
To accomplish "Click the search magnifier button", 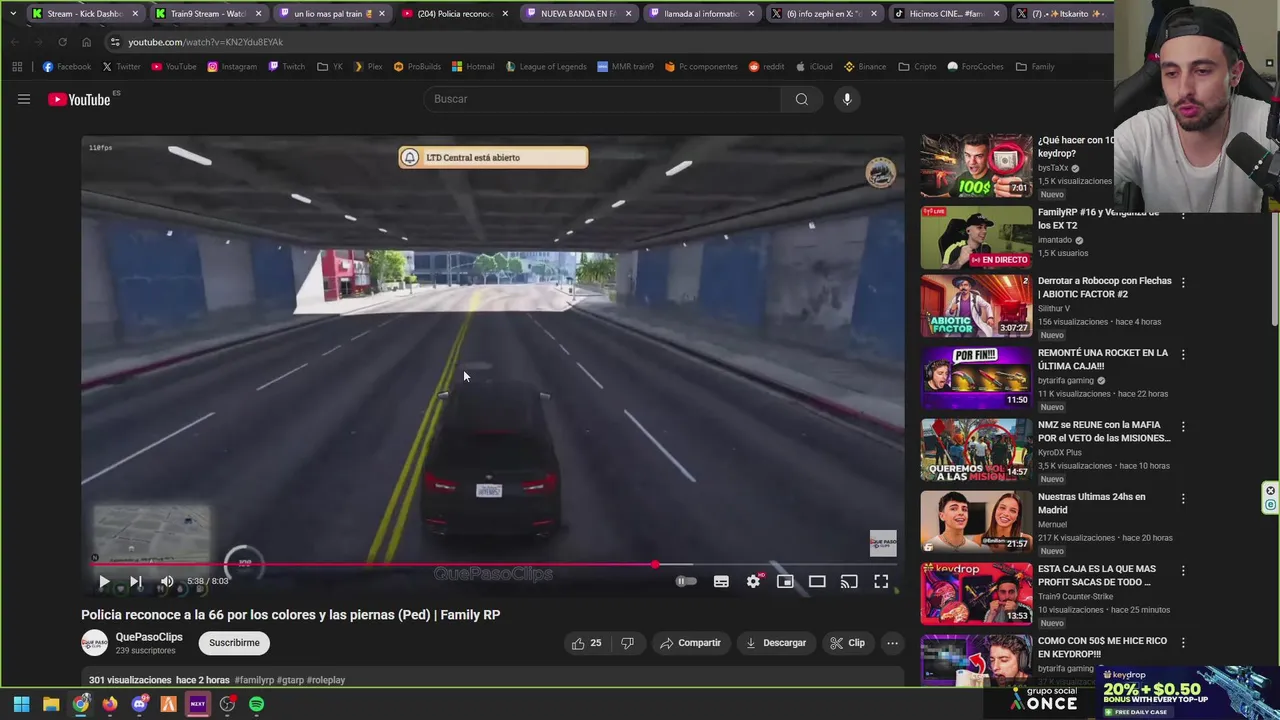I will tap(802, 99).
